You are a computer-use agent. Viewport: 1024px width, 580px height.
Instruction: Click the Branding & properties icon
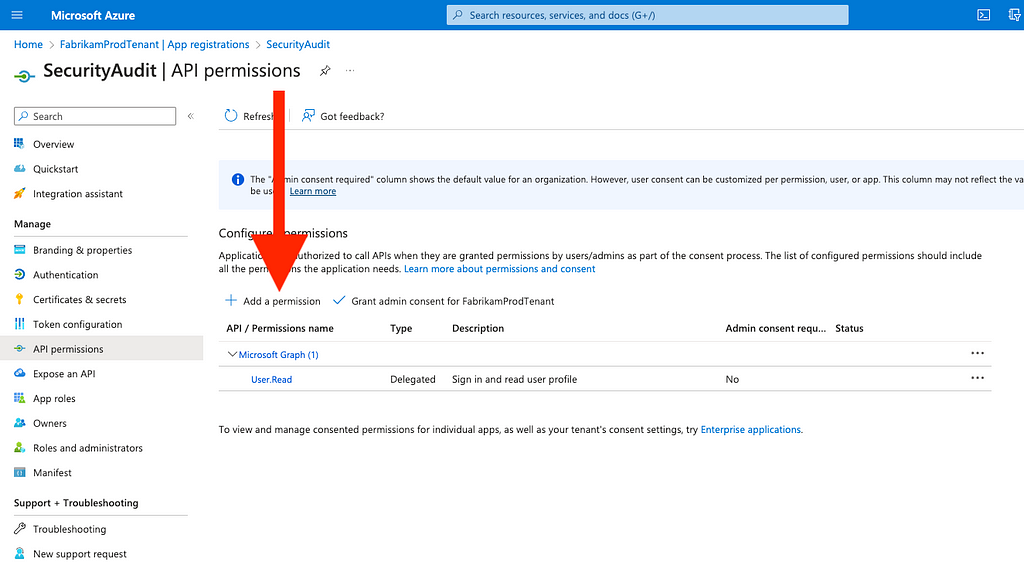pyautogui.click(x=19, y=250)
